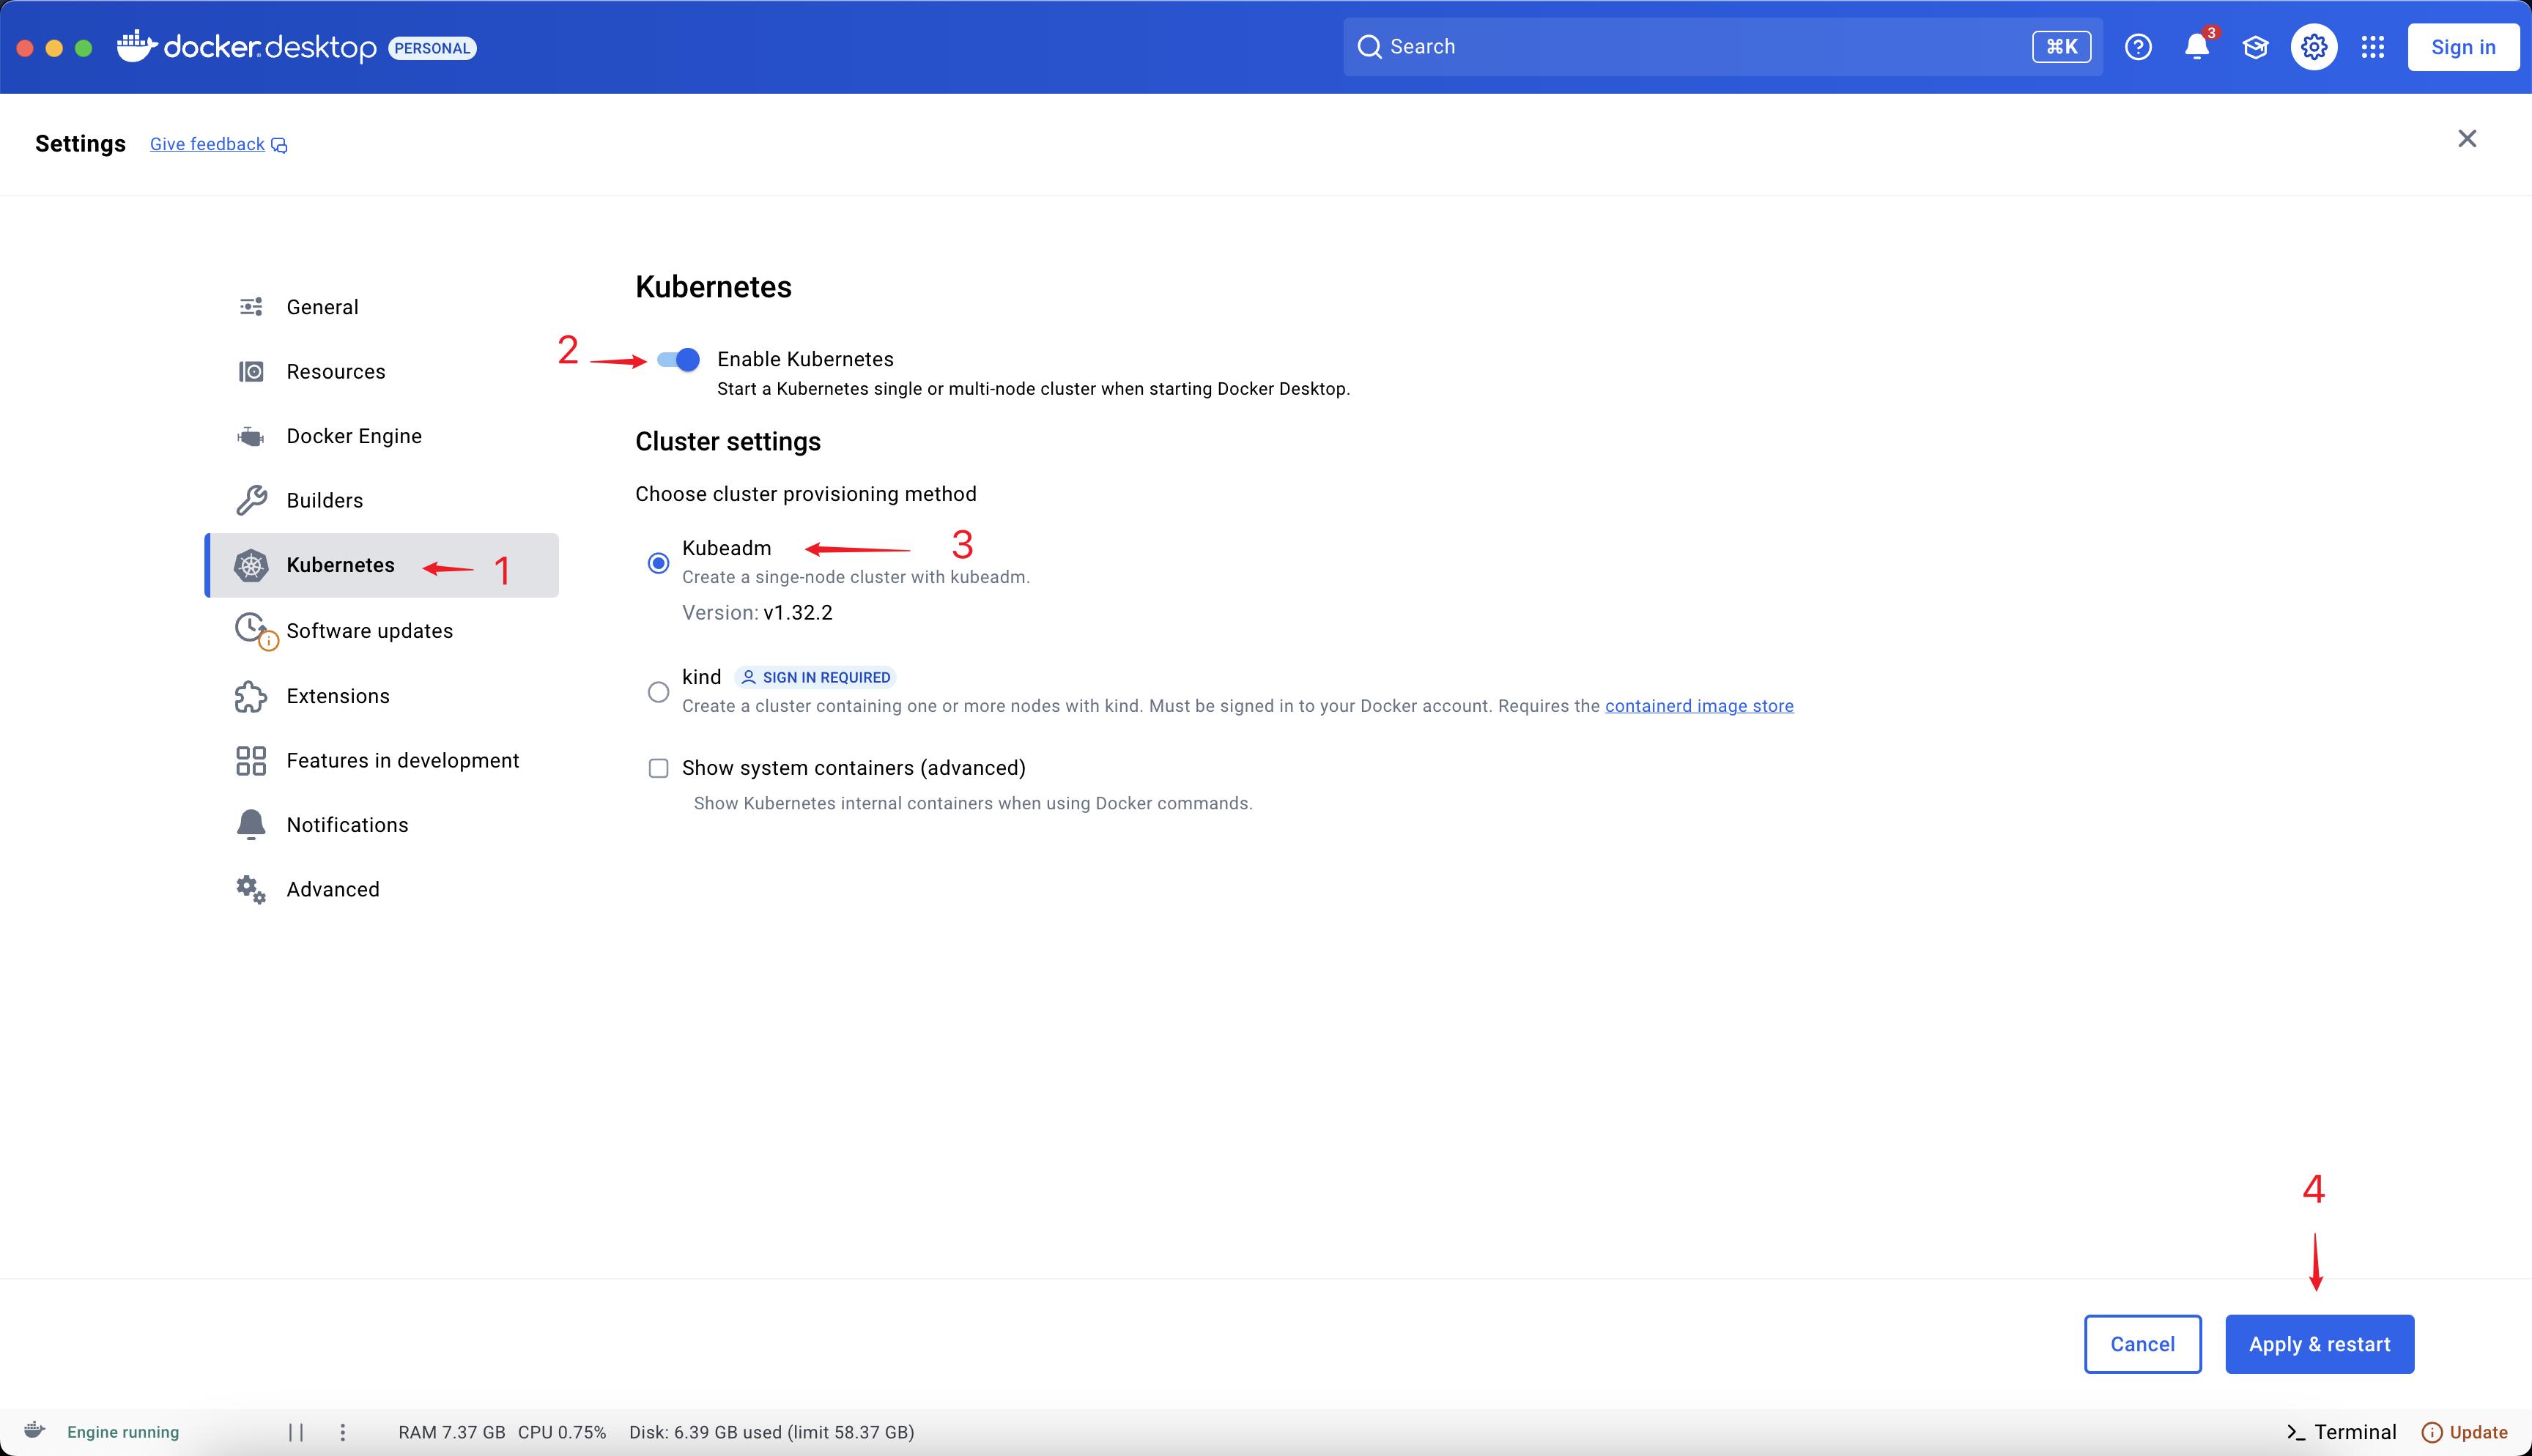Open the Advanced settings section
This screenshot has height=1456, width=2532.
click(x=382, y=889)
